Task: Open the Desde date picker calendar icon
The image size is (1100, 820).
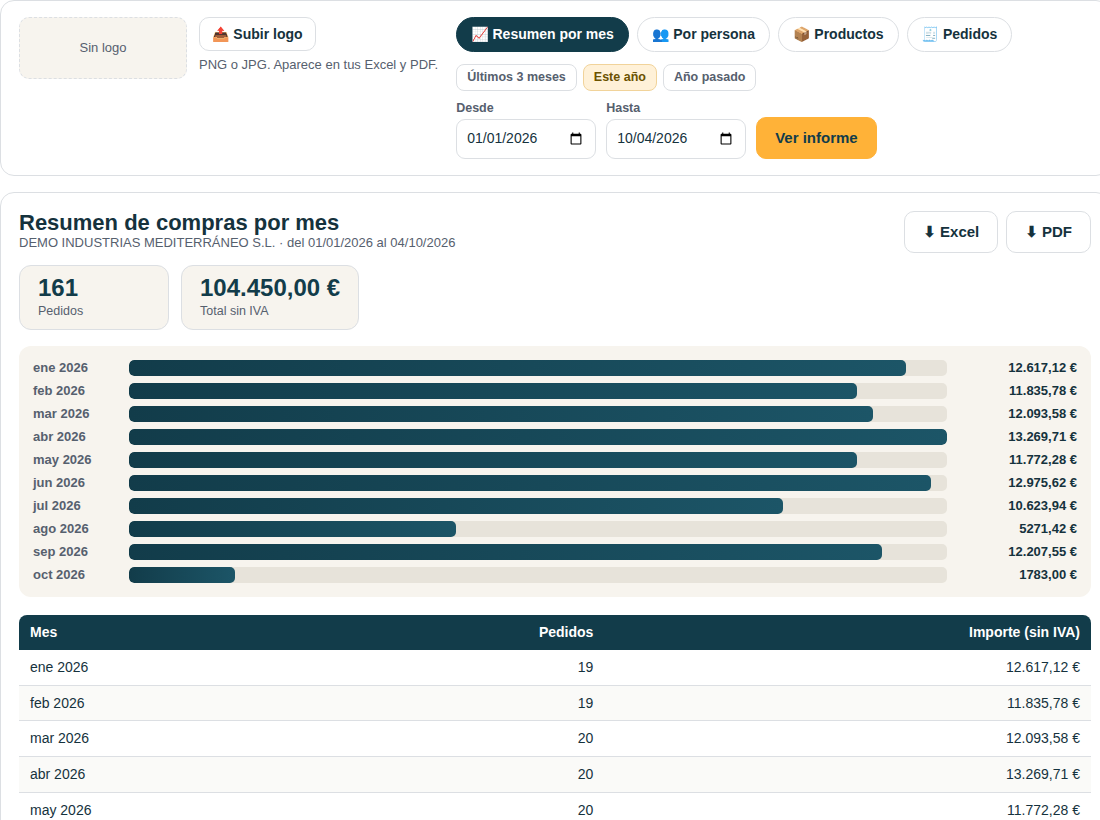Action: [576, 139]
